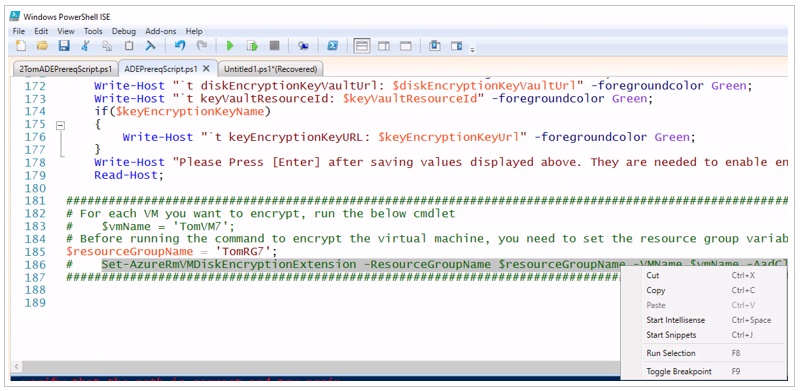The height and width of the screenshot is (391, 800).
Task: Save the script using the floppy disk icon
Action: pos(64,46)
